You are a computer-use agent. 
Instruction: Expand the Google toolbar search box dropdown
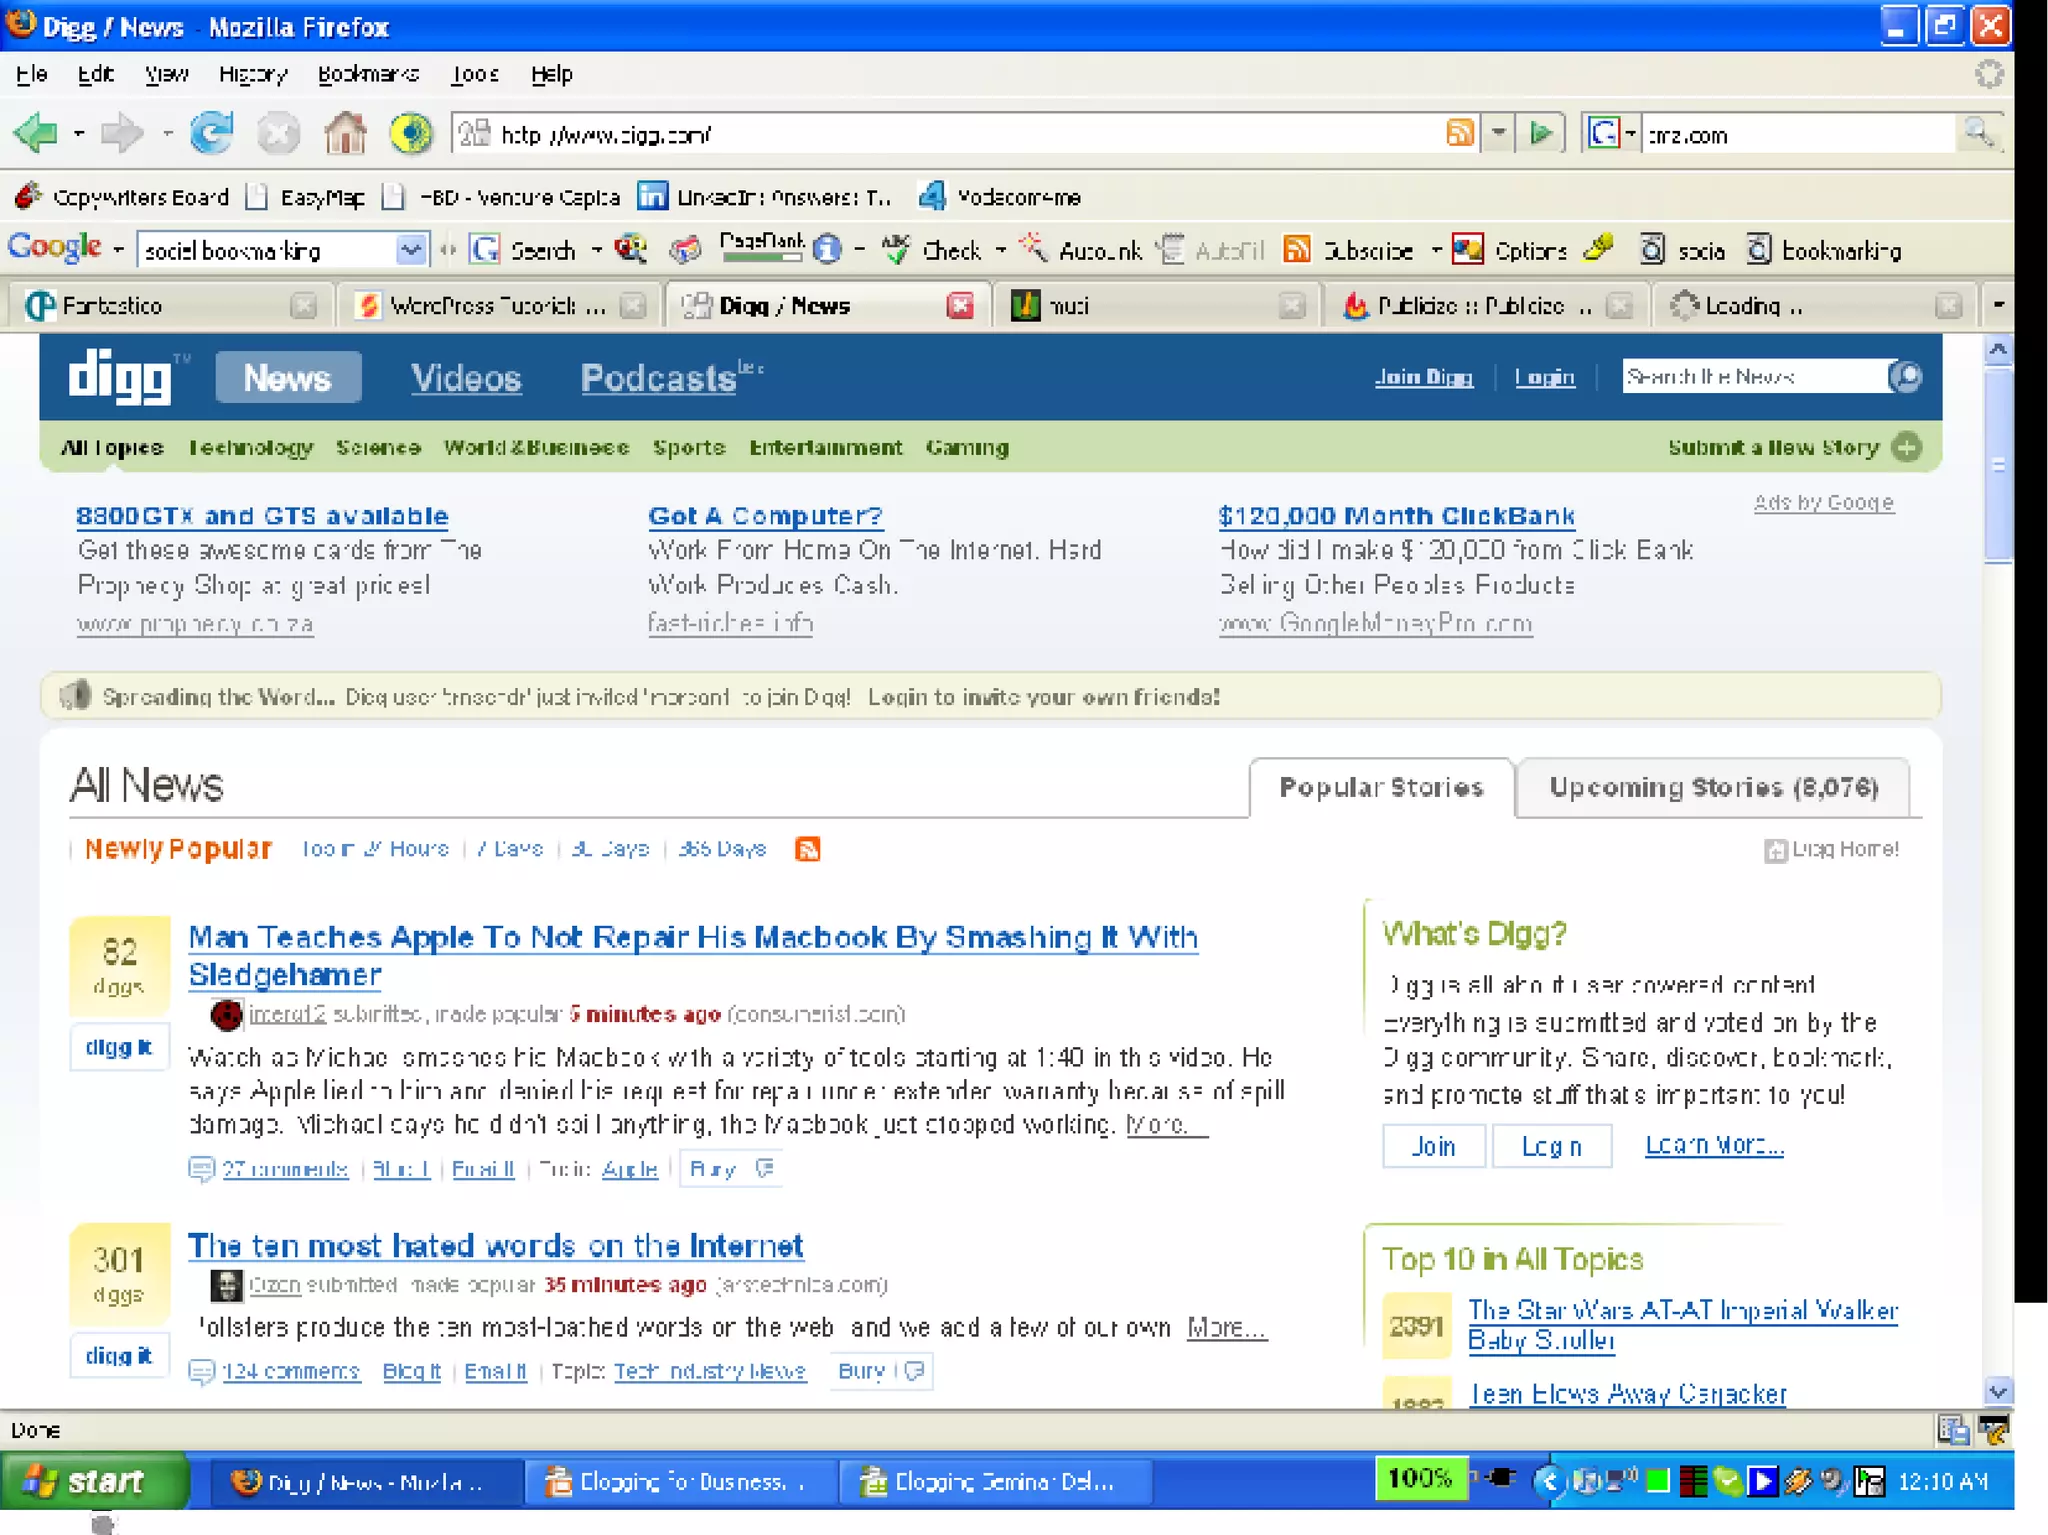(410, 250)
